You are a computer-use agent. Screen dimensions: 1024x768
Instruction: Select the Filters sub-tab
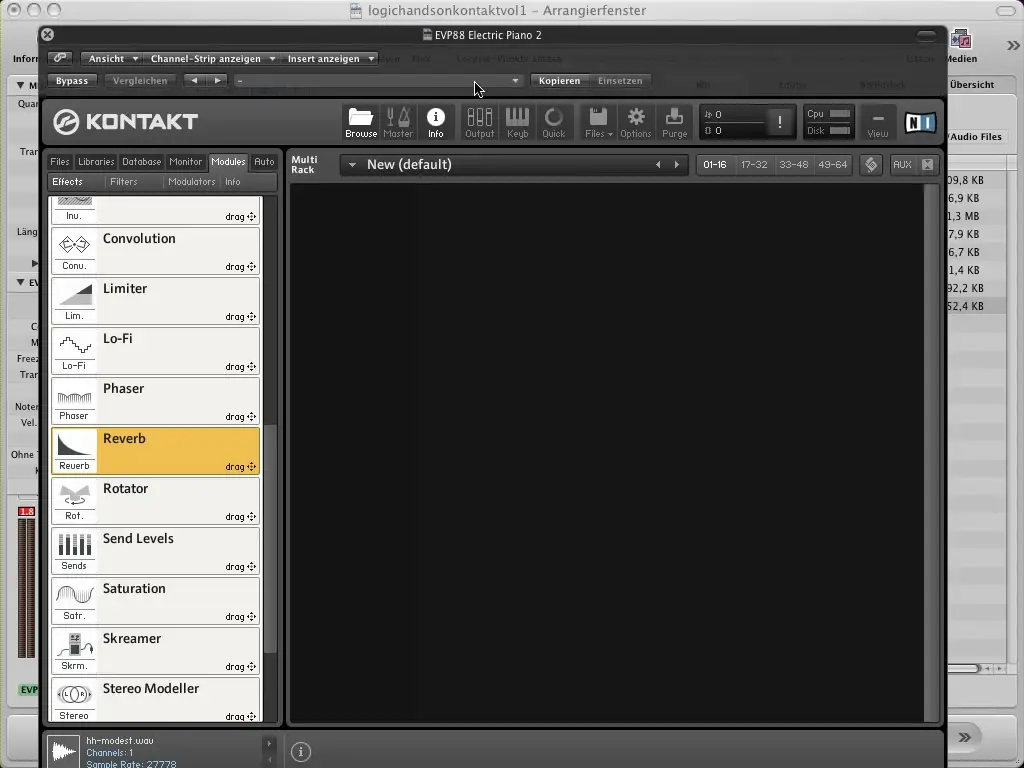tap(123, 182)
